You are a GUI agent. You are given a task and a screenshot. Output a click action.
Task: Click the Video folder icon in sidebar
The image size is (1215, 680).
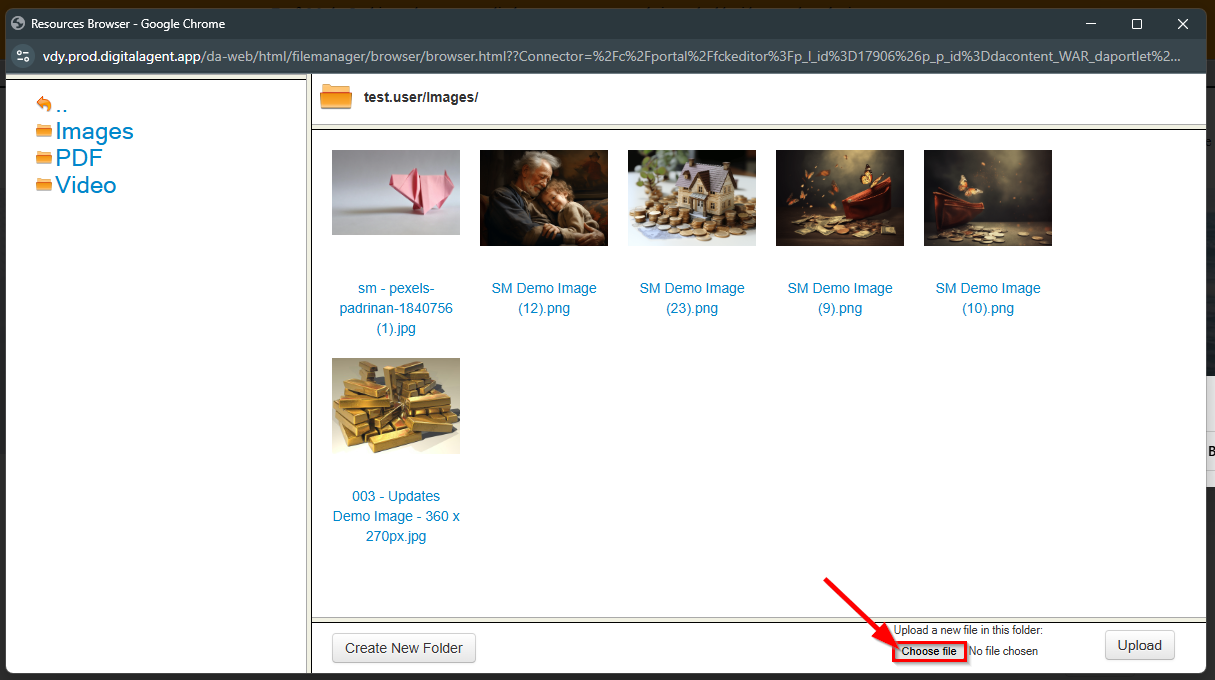tap(43, 185)
